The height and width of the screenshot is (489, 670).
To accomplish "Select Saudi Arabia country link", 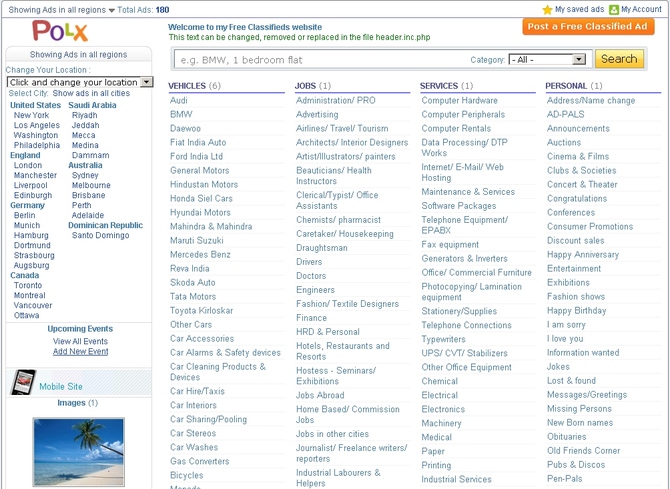I will click(92, 105).
